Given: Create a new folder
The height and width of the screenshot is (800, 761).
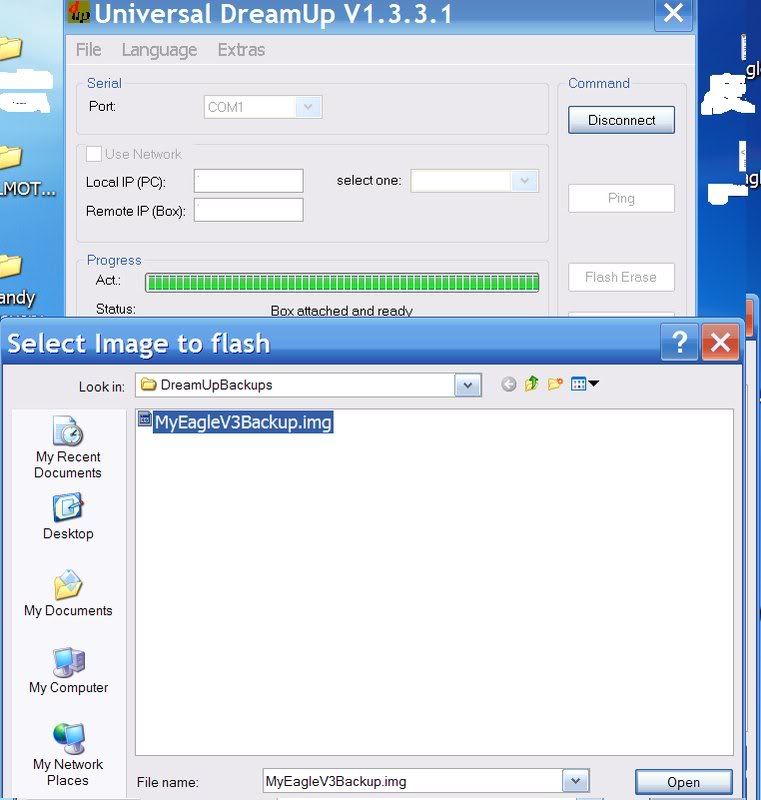Looking at the screenshot, I should click(555, 384).
